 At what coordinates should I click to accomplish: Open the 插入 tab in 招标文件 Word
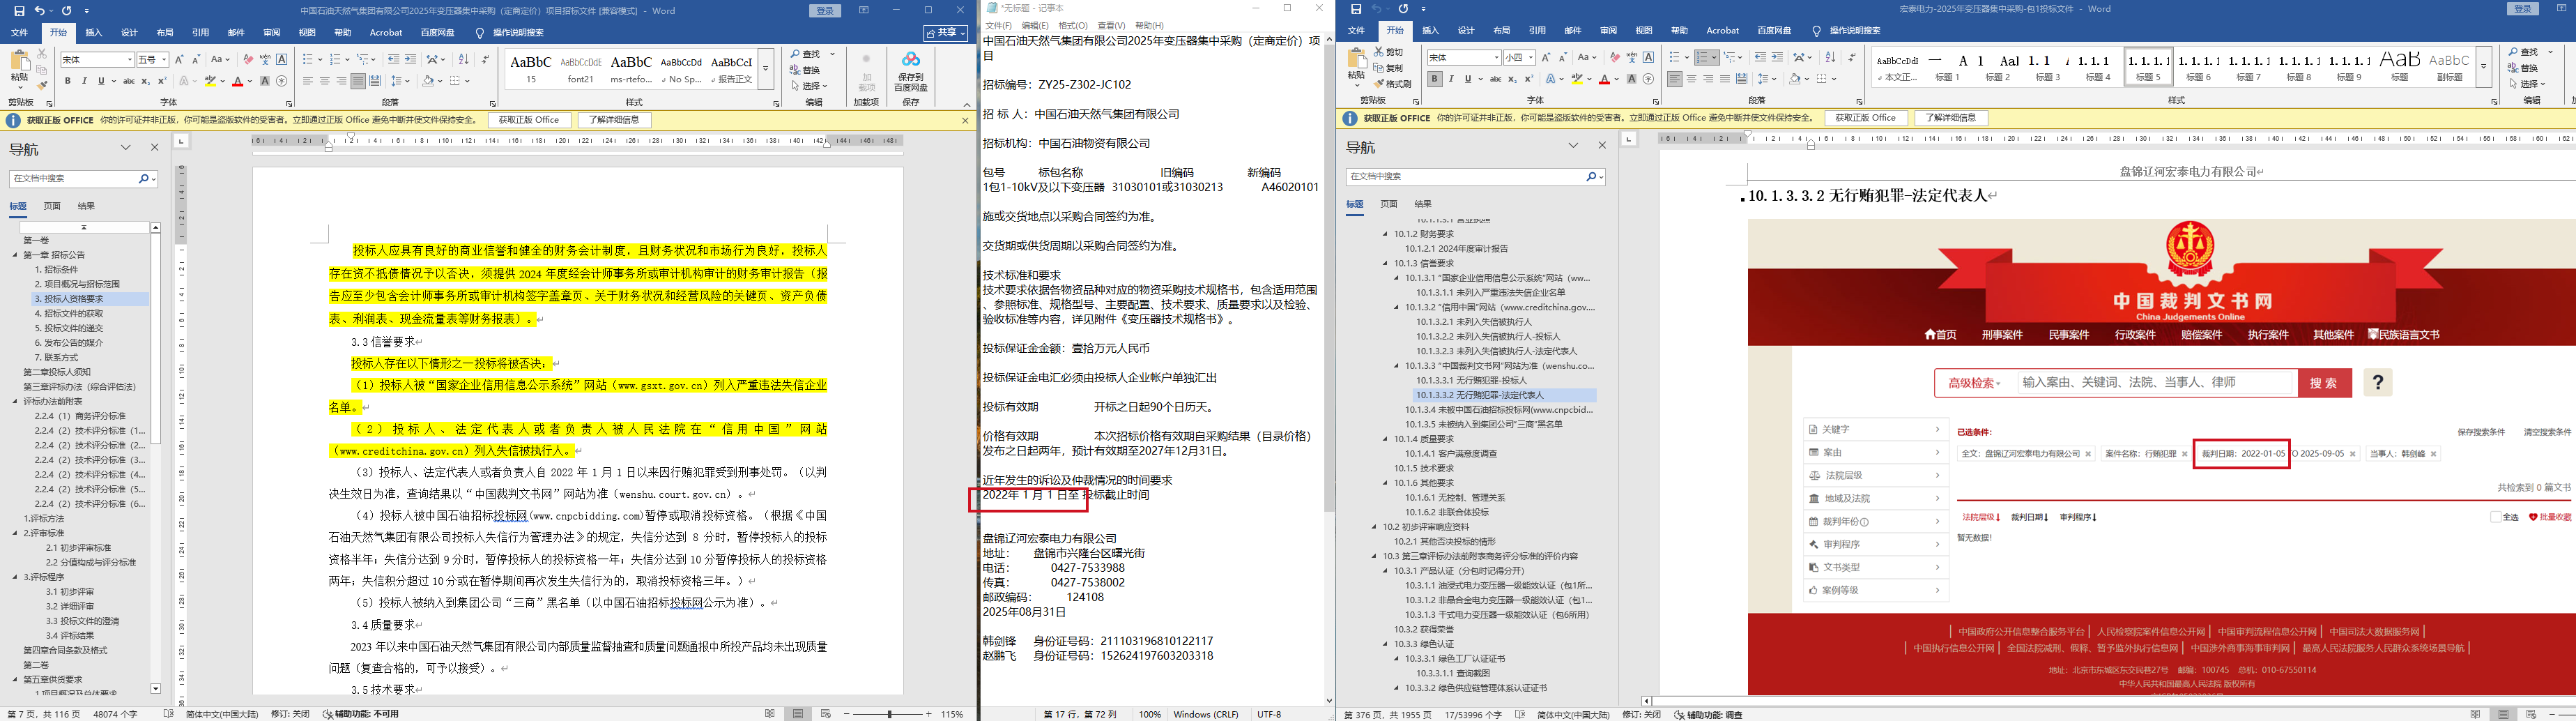pos(94,33)
